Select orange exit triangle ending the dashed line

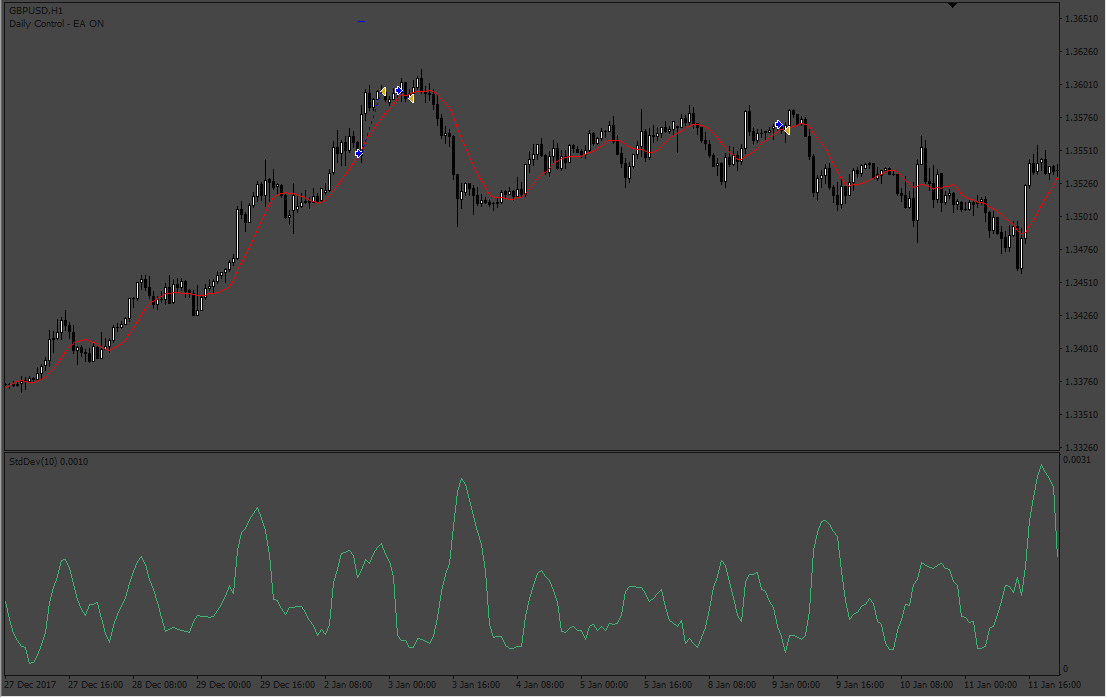click(x=383, y=92)
